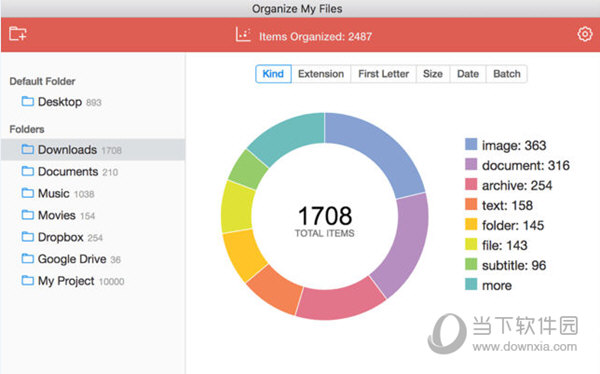Click the 'Items Organized: 2487' text

(x=315, y=37)
